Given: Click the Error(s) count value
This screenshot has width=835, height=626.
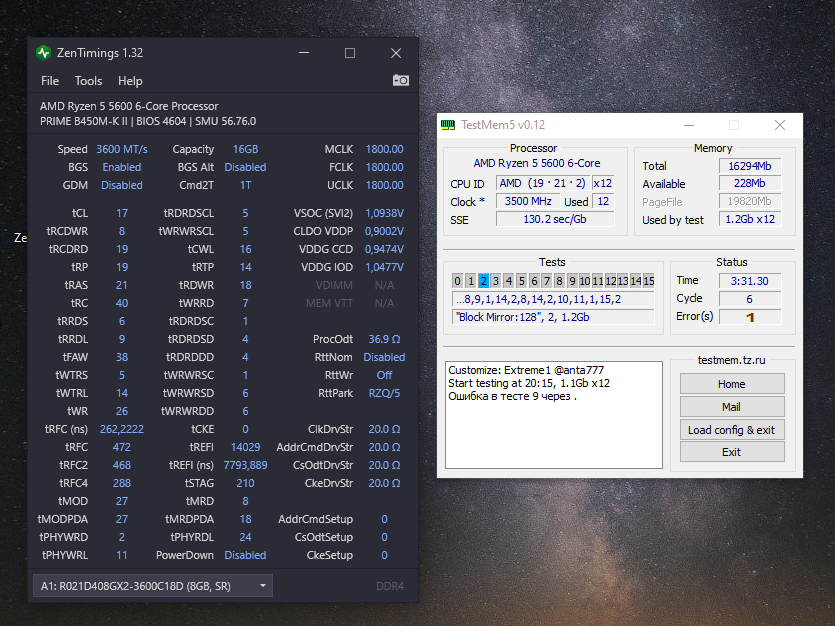Looking at the screenshot, I should tap(750, 317).
